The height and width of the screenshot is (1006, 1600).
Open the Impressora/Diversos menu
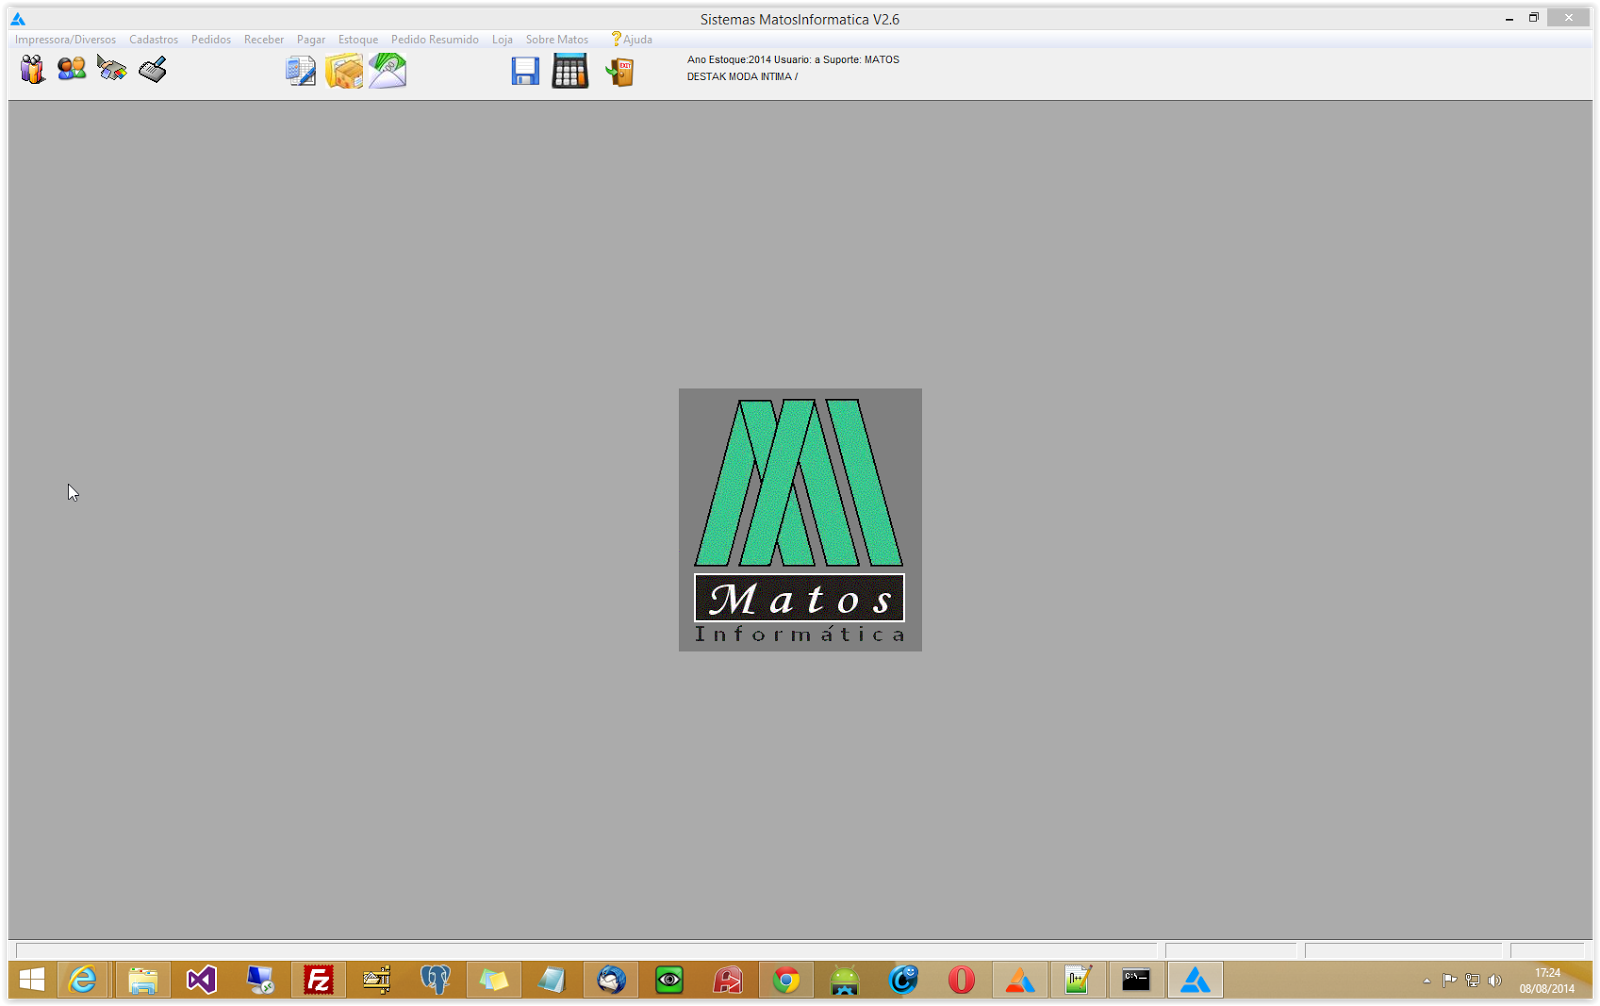pos(65,39)
